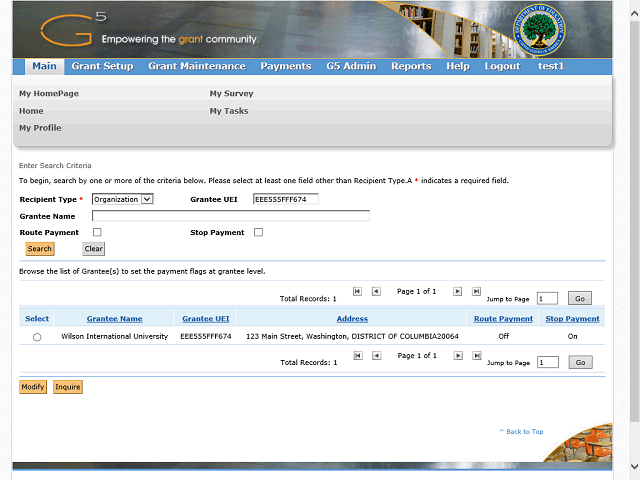Click the test1 user menu item
Image resolution: width=640 pixels, height=480 pixels.
(x=551, y=66)
